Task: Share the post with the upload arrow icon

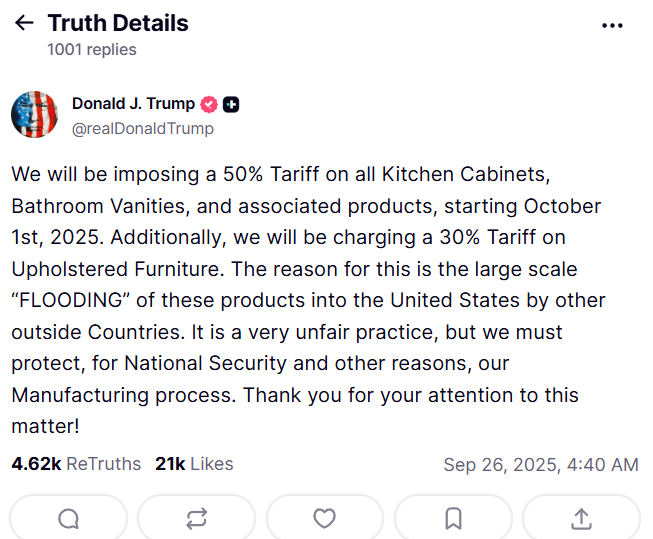Action: 581,518
